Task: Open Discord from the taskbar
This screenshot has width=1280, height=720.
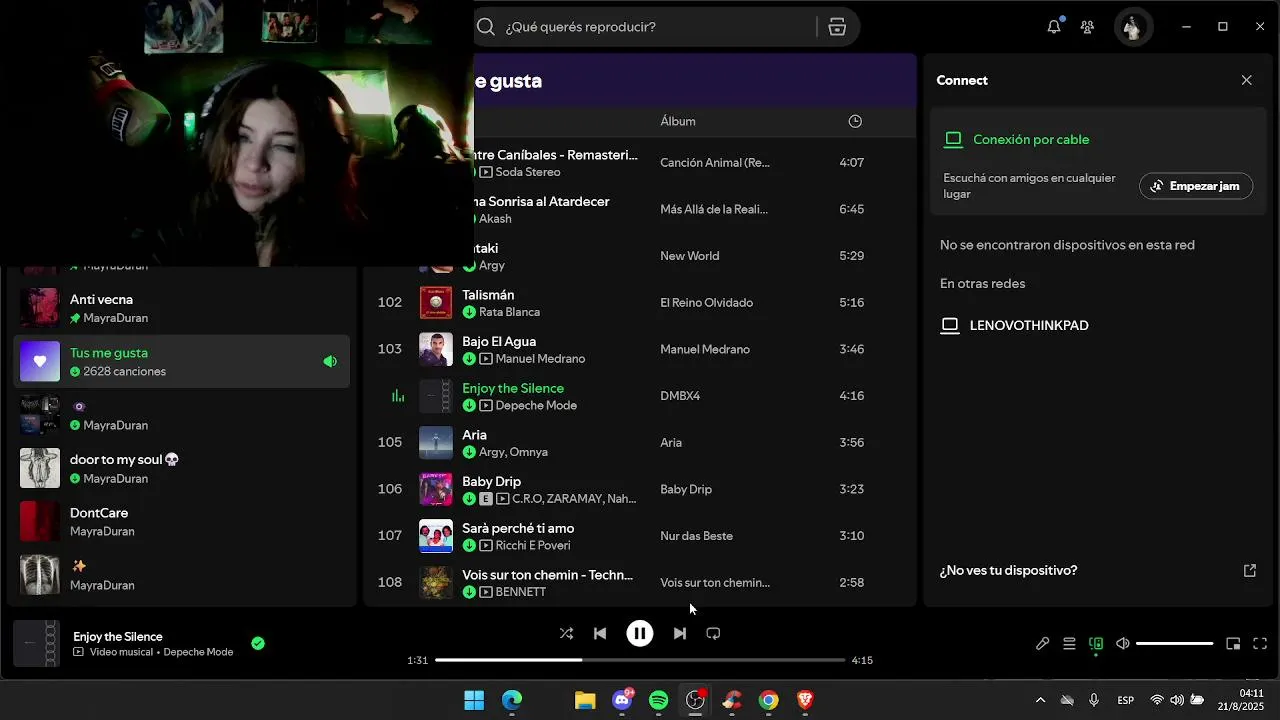Action: click(x=621, y=700)
